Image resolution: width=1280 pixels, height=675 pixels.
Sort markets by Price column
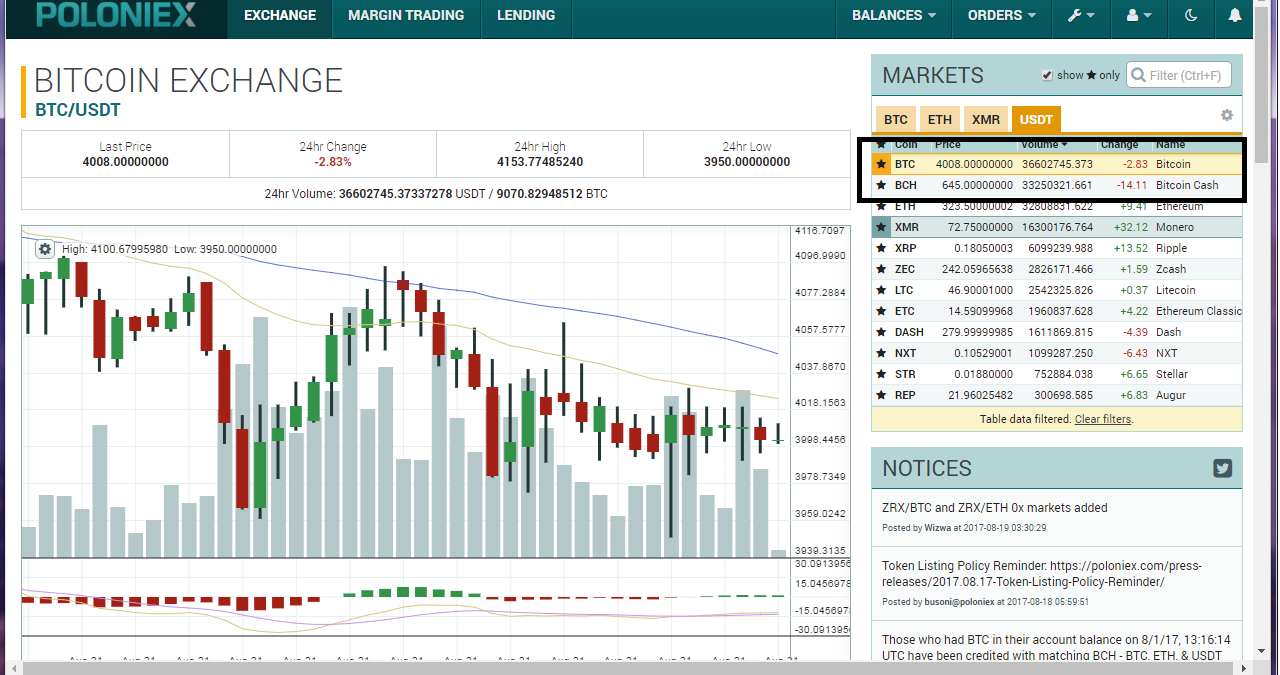tap(947, 145)
